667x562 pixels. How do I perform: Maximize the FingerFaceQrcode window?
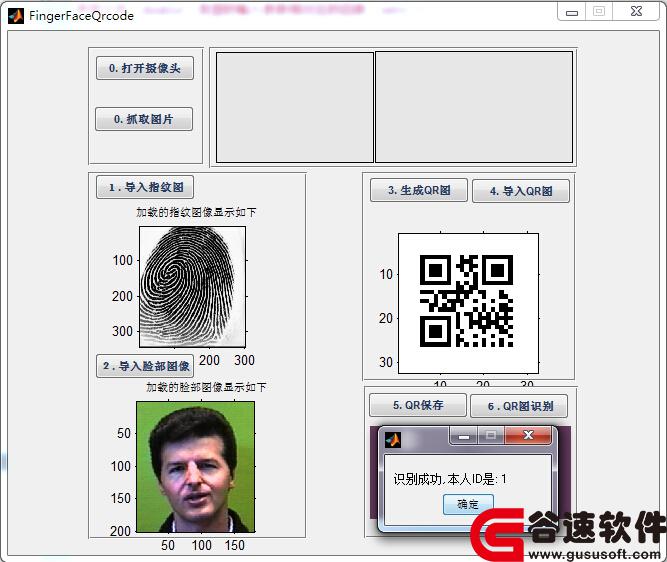[x=599, y=11]
